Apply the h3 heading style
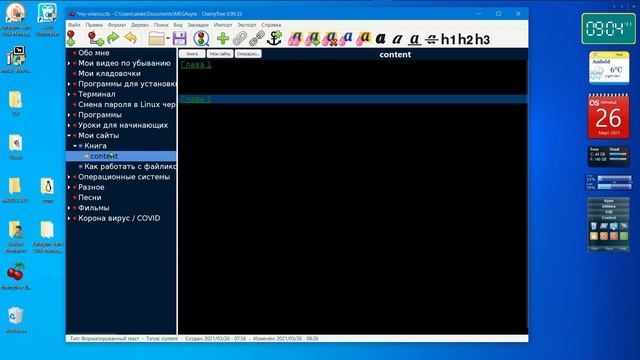Screen dimensions: 640x360 (482, 40)
